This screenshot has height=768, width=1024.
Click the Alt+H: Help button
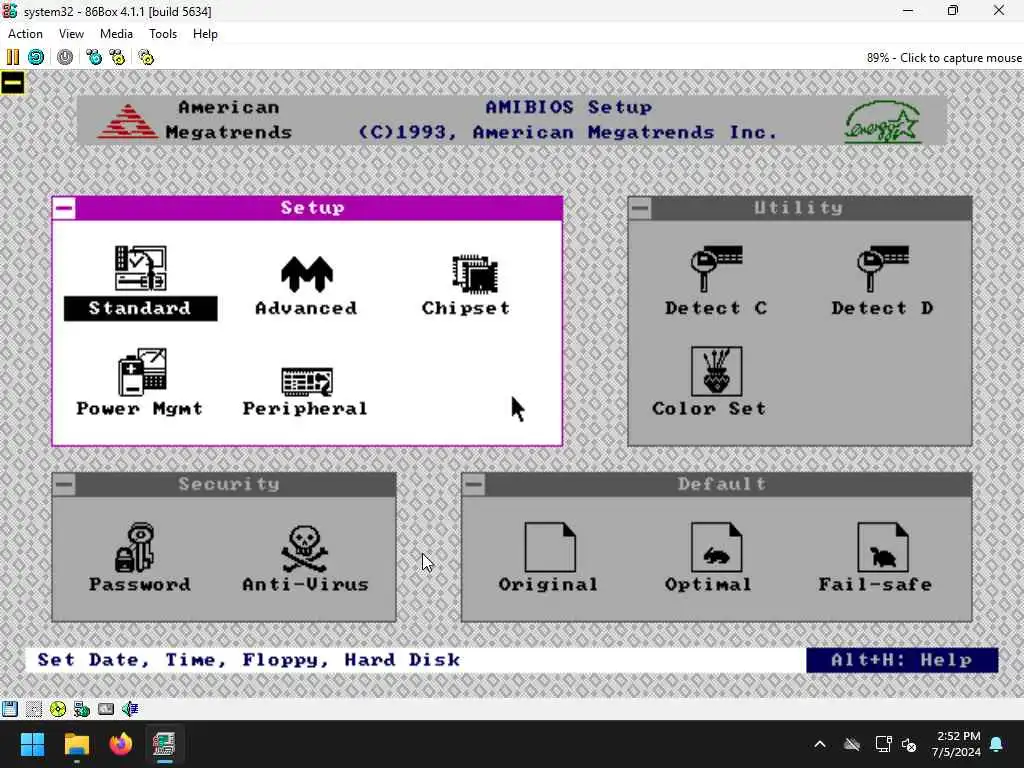[x=902, y=660]
